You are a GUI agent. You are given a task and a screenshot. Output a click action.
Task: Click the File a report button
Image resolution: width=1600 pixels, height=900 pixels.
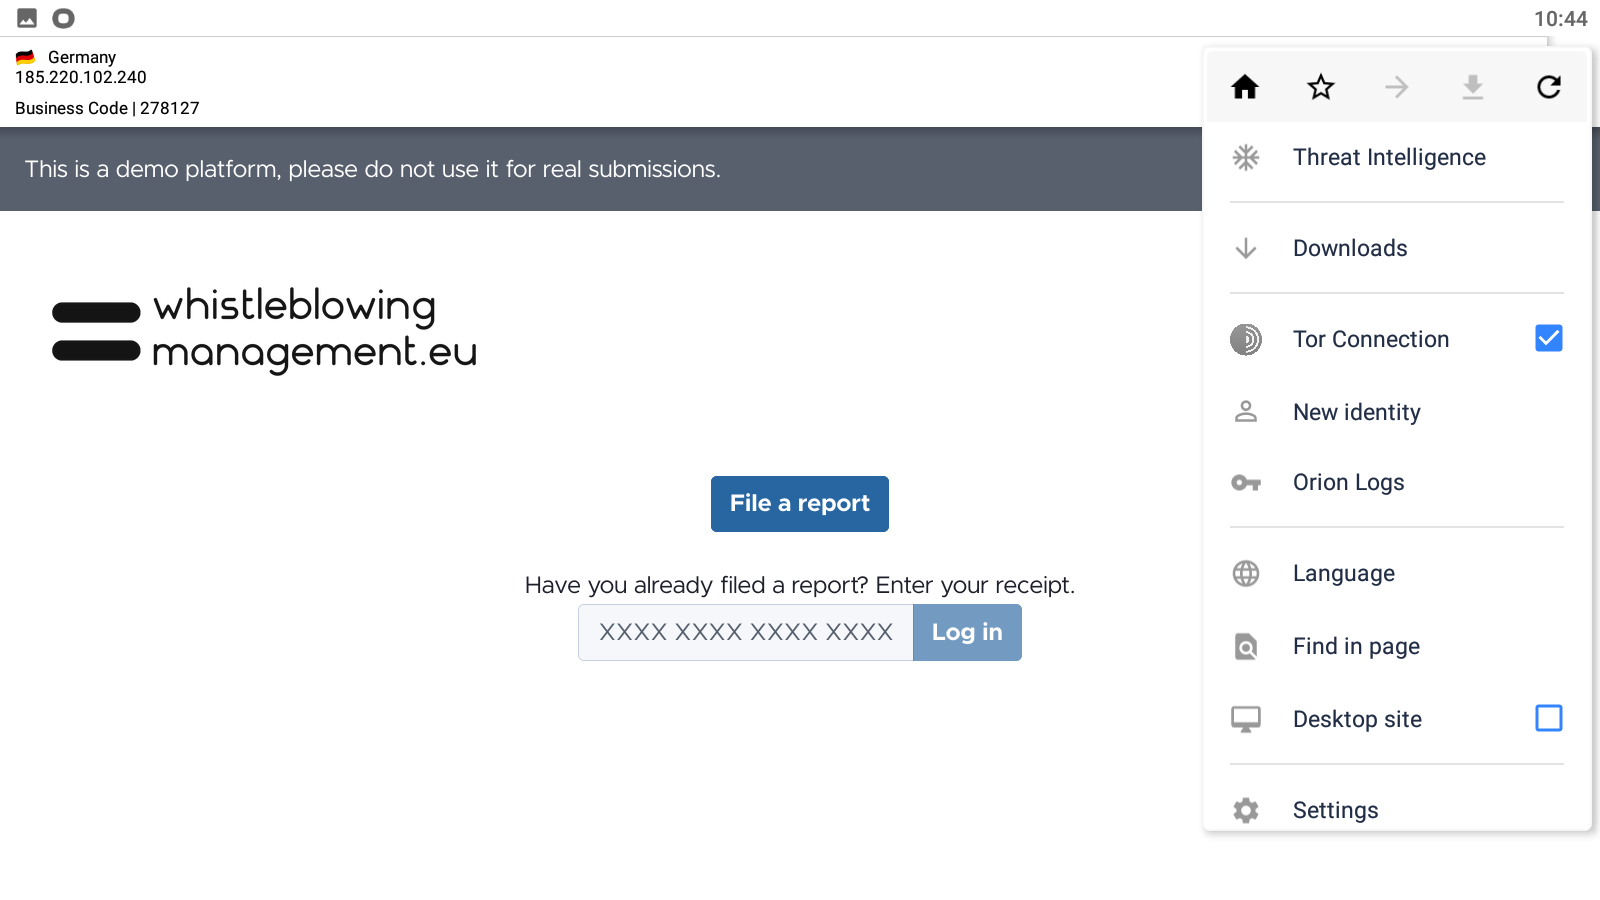pyautogui.click(x=800, y=504)
